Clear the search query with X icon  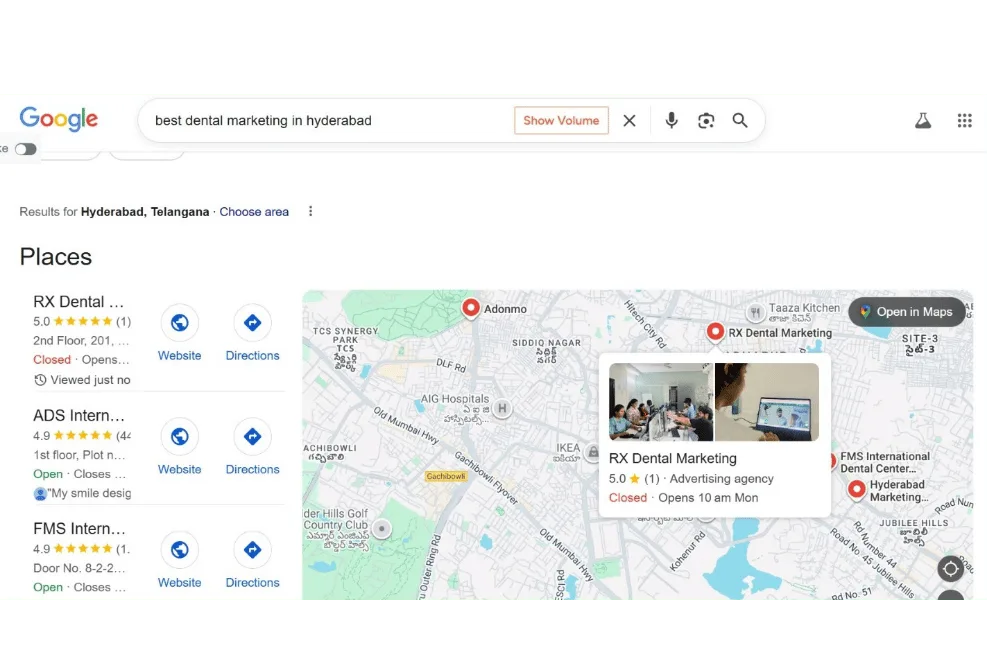coord(629,121)
